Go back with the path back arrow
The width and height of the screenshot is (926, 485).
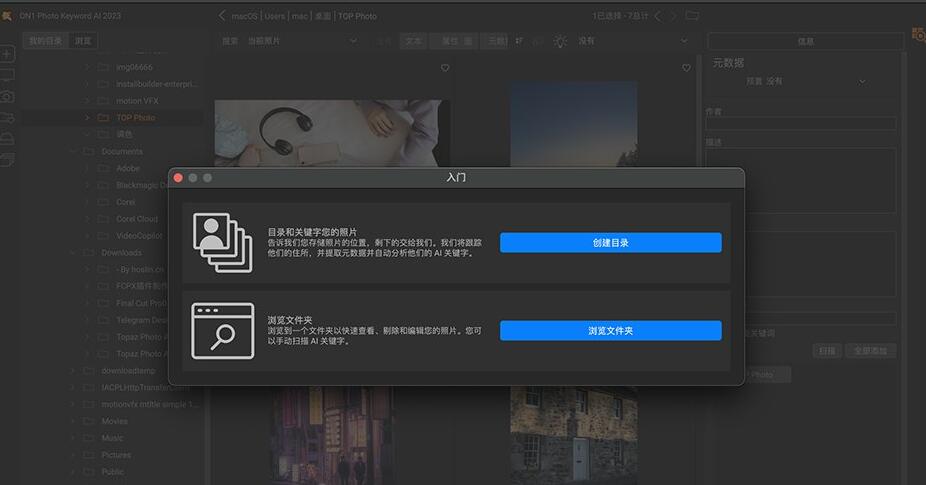click(x=222, y=16)
